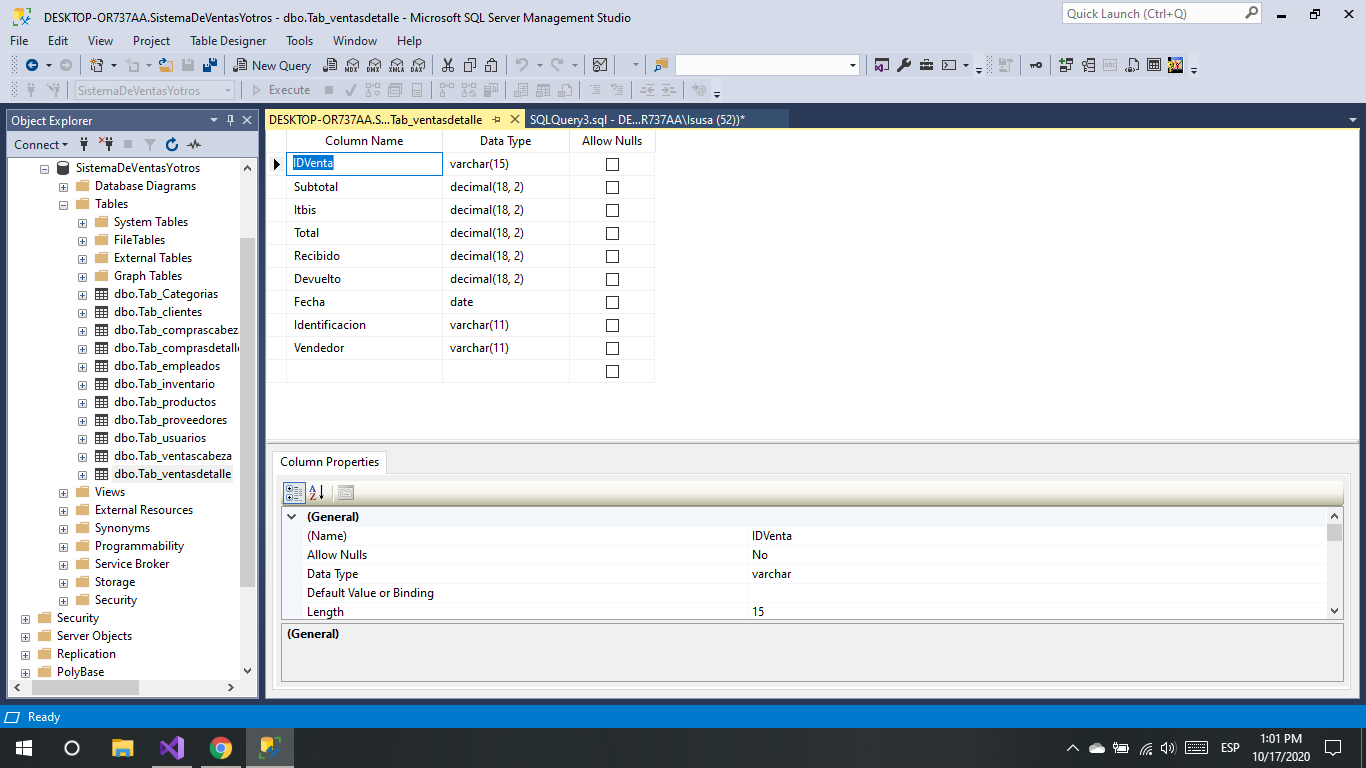The width and height of the screenshot is (1366, 768).
Task: Open File Explorer from the taskbar
Action: pos(122,748)
